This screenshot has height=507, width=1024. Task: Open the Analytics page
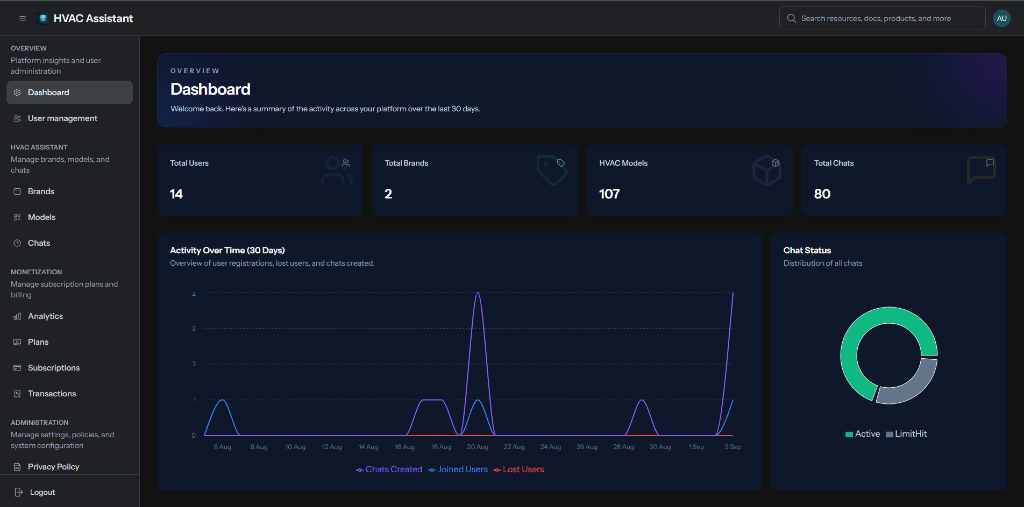pyautogui.click(x=69, y=316)
